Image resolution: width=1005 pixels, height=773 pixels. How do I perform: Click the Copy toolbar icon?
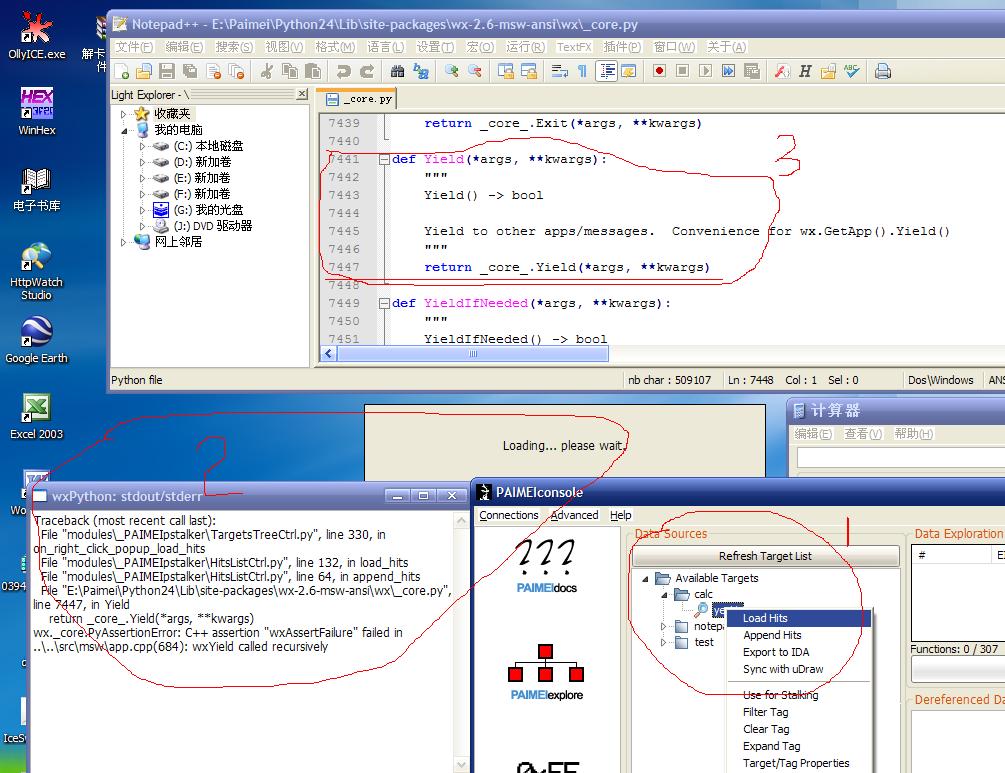click(x=290, y=71)
